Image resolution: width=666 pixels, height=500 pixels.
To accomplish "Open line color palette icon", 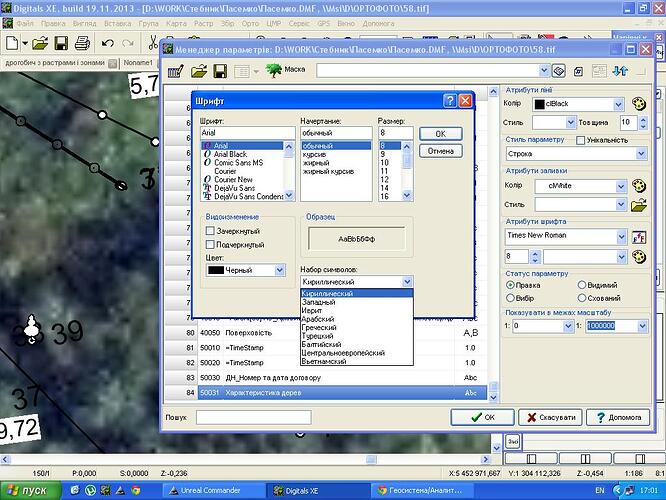I will pyautogui.click(x=638, y=104).
